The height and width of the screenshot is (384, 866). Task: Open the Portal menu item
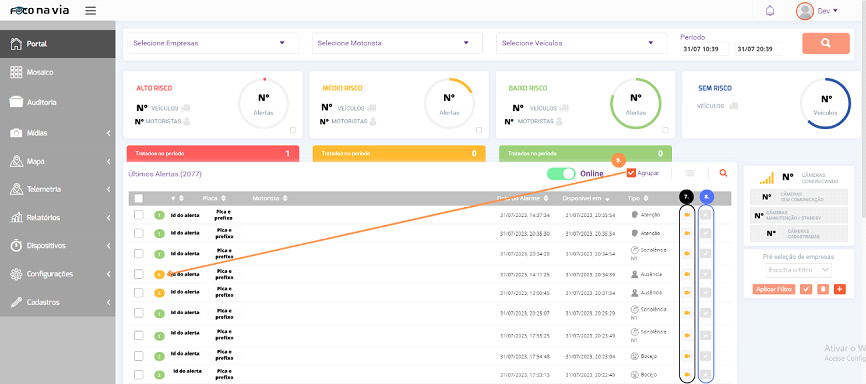[x=57, y=44]
